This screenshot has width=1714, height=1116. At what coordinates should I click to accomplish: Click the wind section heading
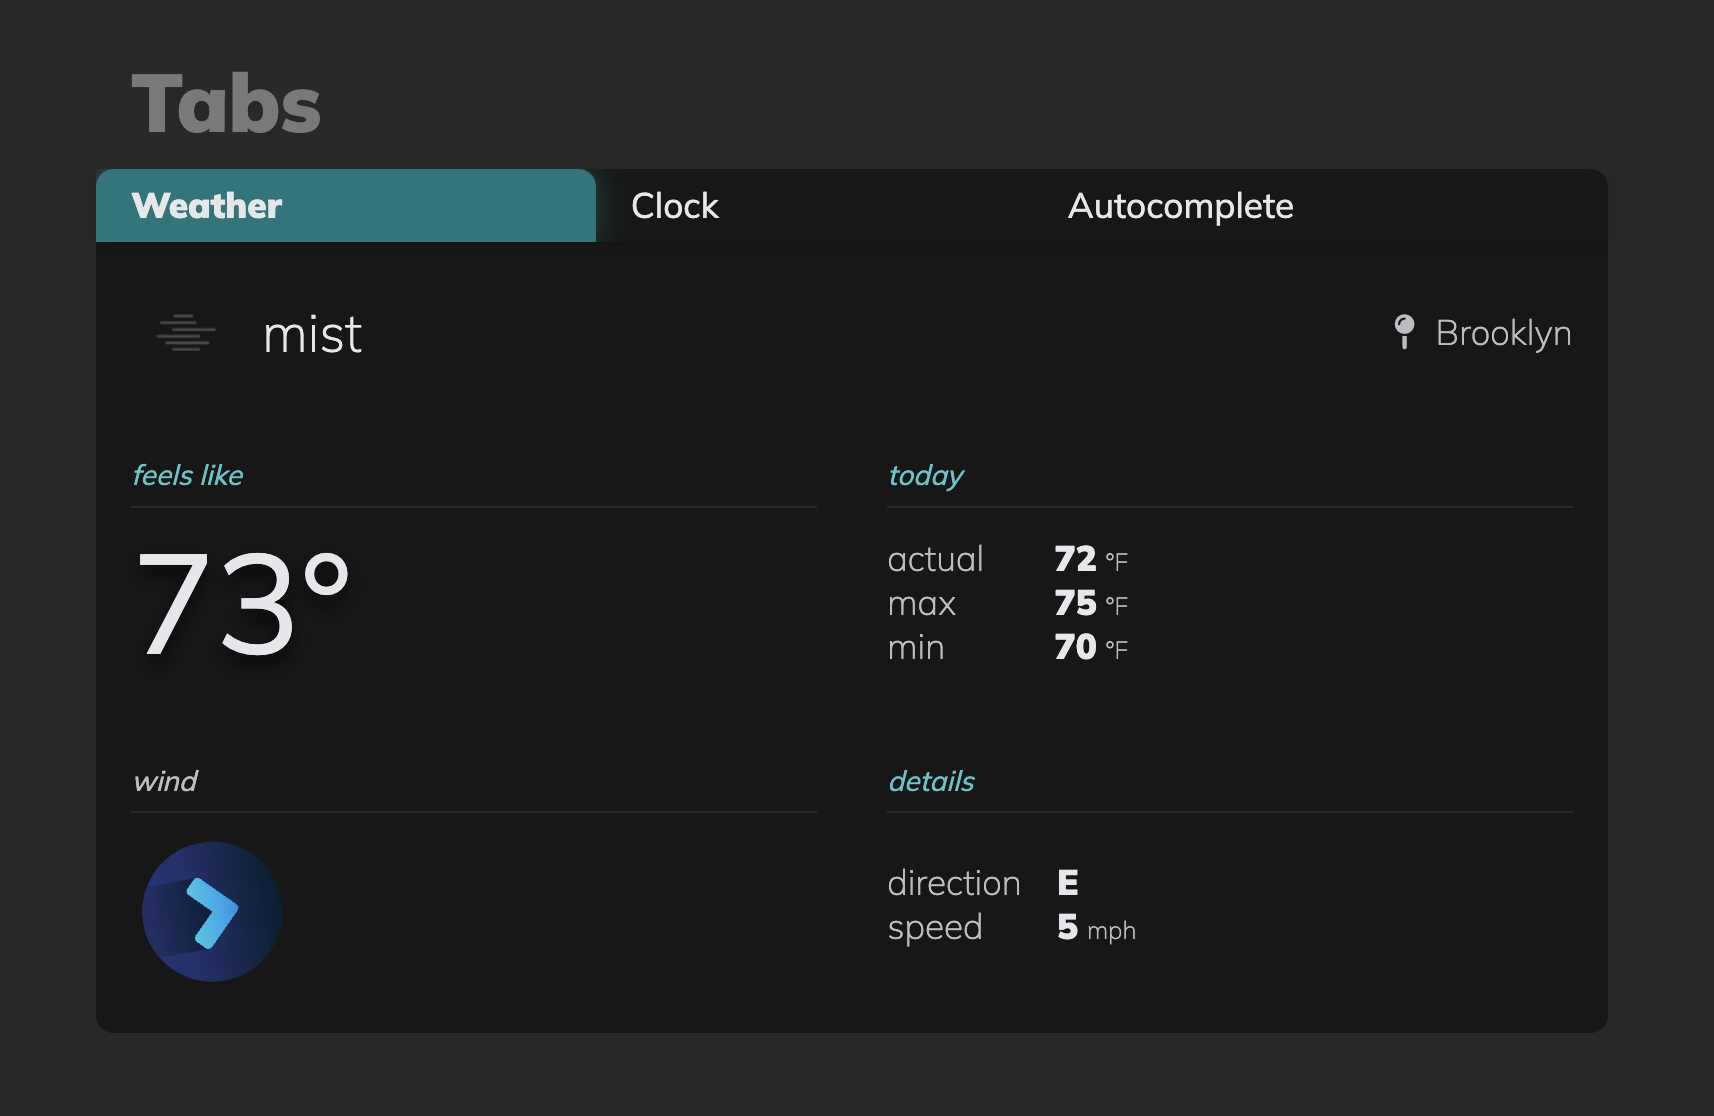point(166,781)
